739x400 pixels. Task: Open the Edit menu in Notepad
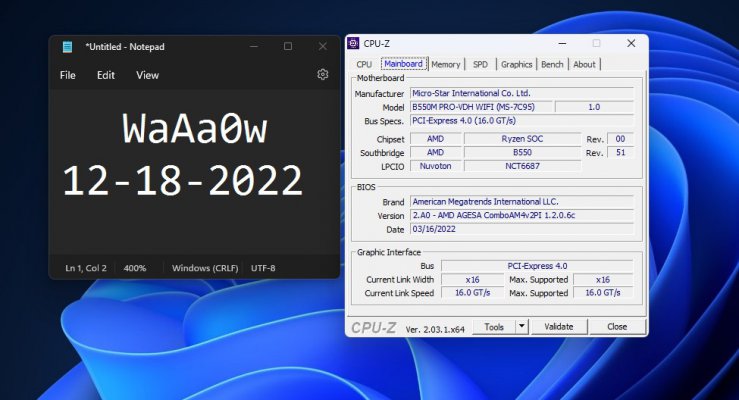tap(106, 75)
